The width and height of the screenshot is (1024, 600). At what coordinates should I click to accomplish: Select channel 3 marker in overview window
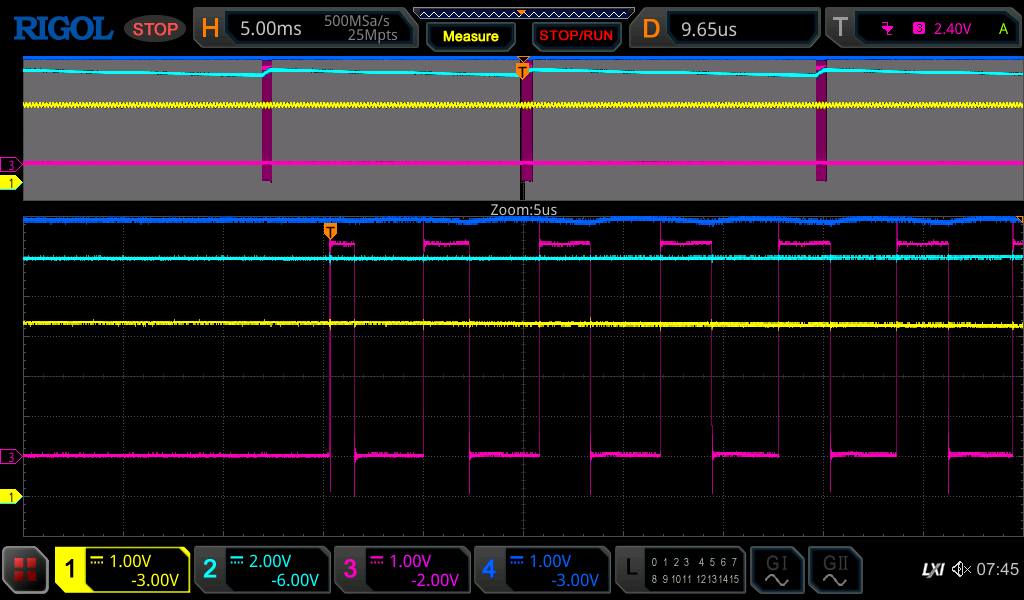click(10, 165)
